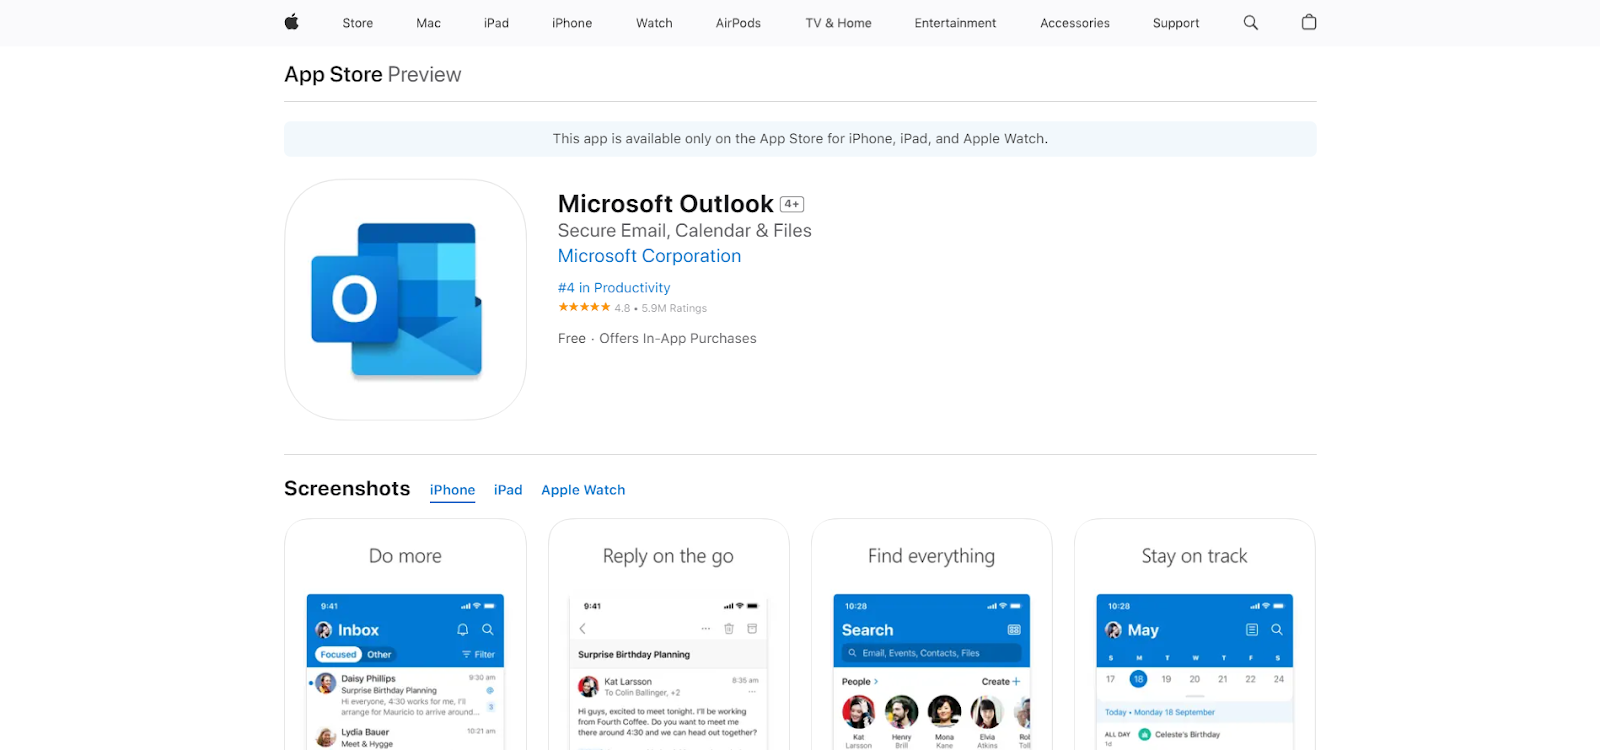The width and height of the screenshot is (1600, 750).
Task: Click the five-star rating stars
Action: [584, 307]
